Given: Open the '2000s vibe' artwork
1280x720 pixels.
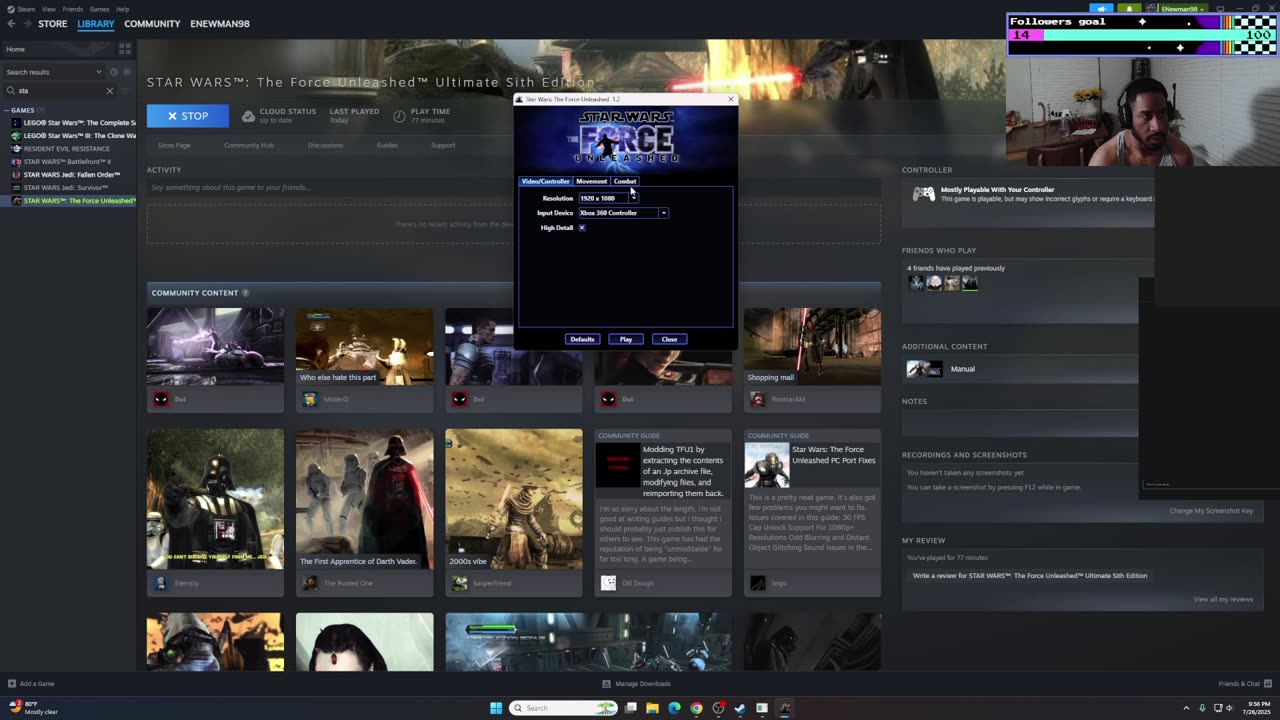Looking at the screenshot, I should [514, 499].
